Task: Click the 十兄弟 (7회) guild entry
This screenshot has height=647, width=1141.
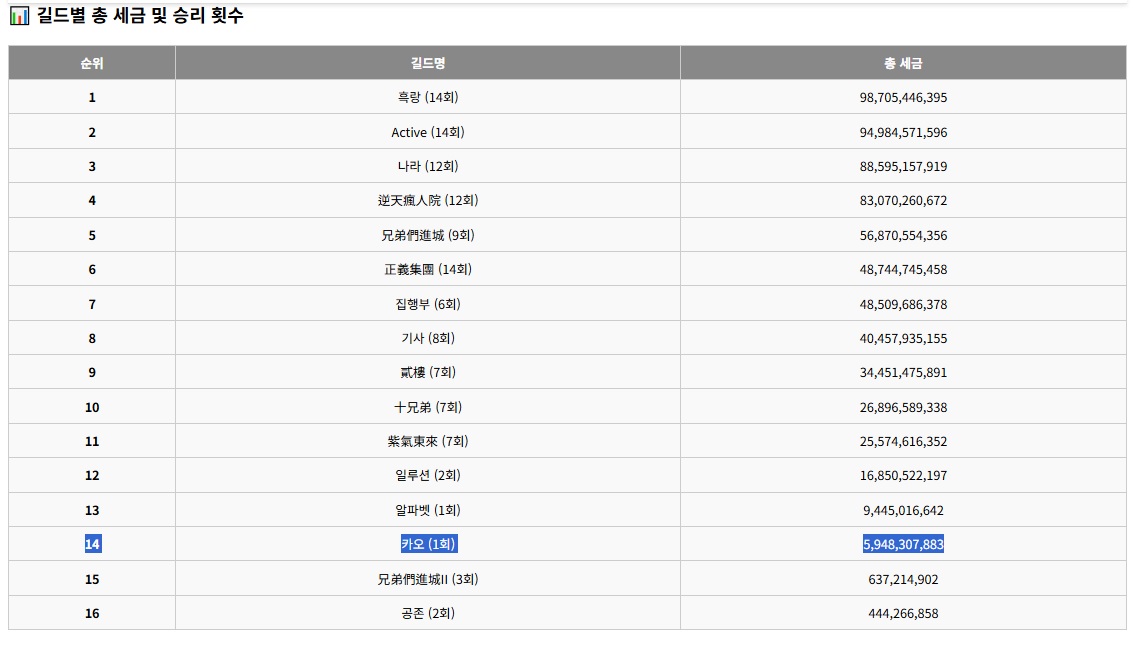Action: (x=428, y=408)
